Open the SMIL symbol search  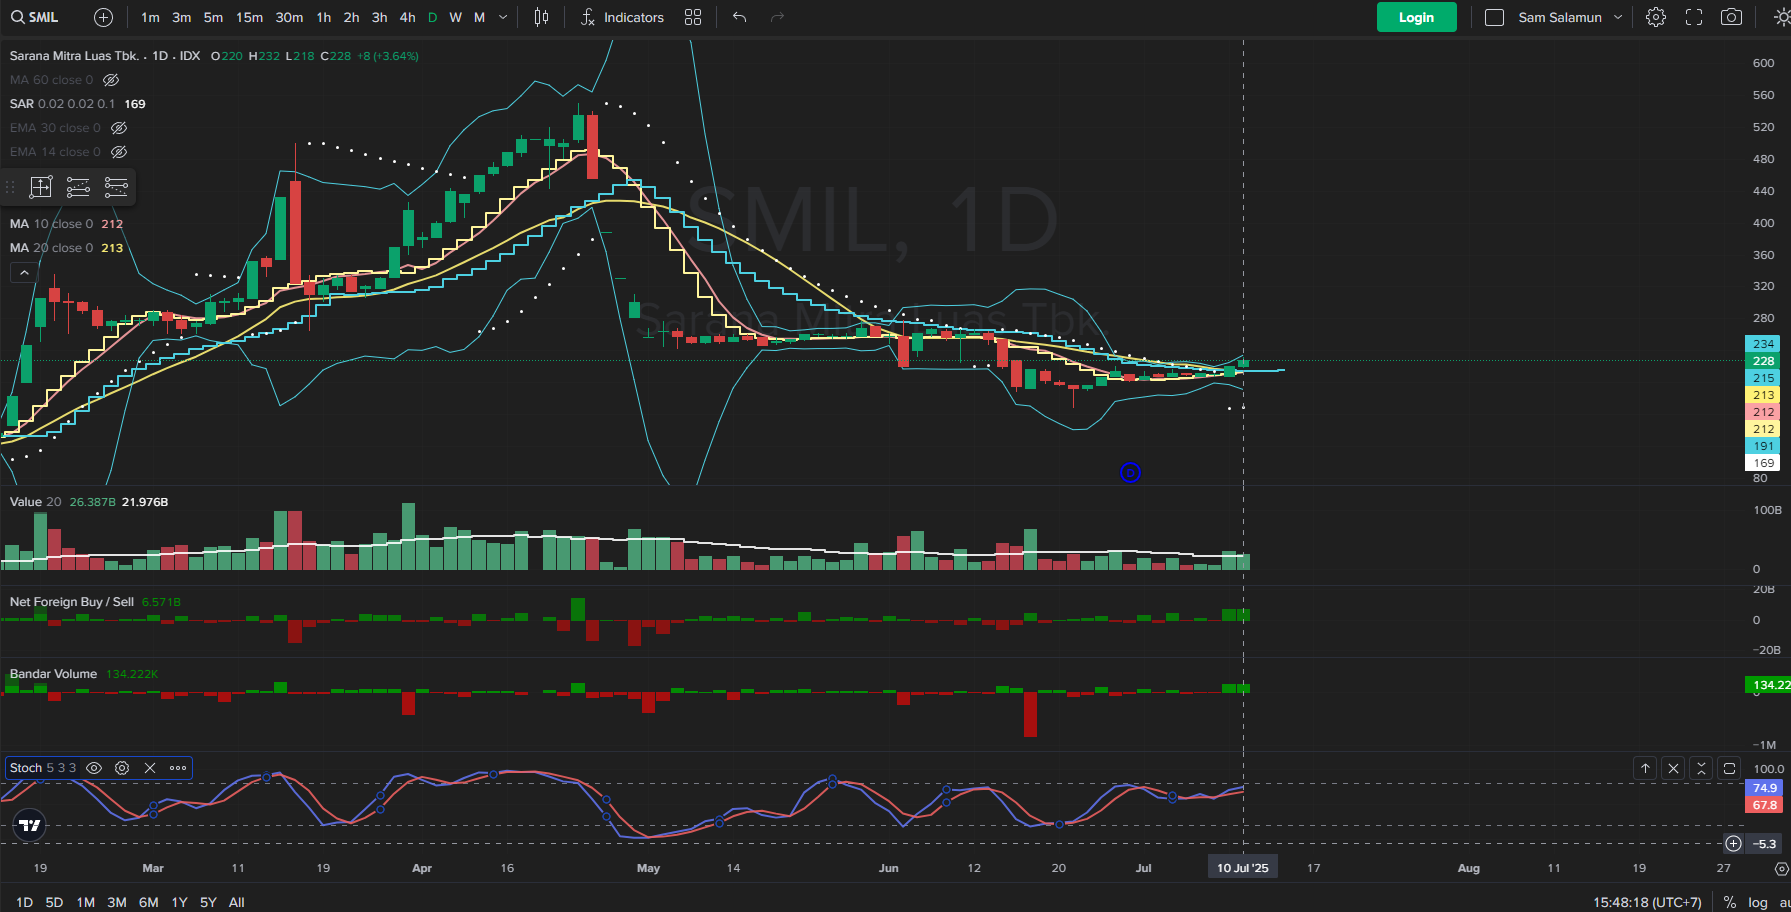click(x=35, y=17)
